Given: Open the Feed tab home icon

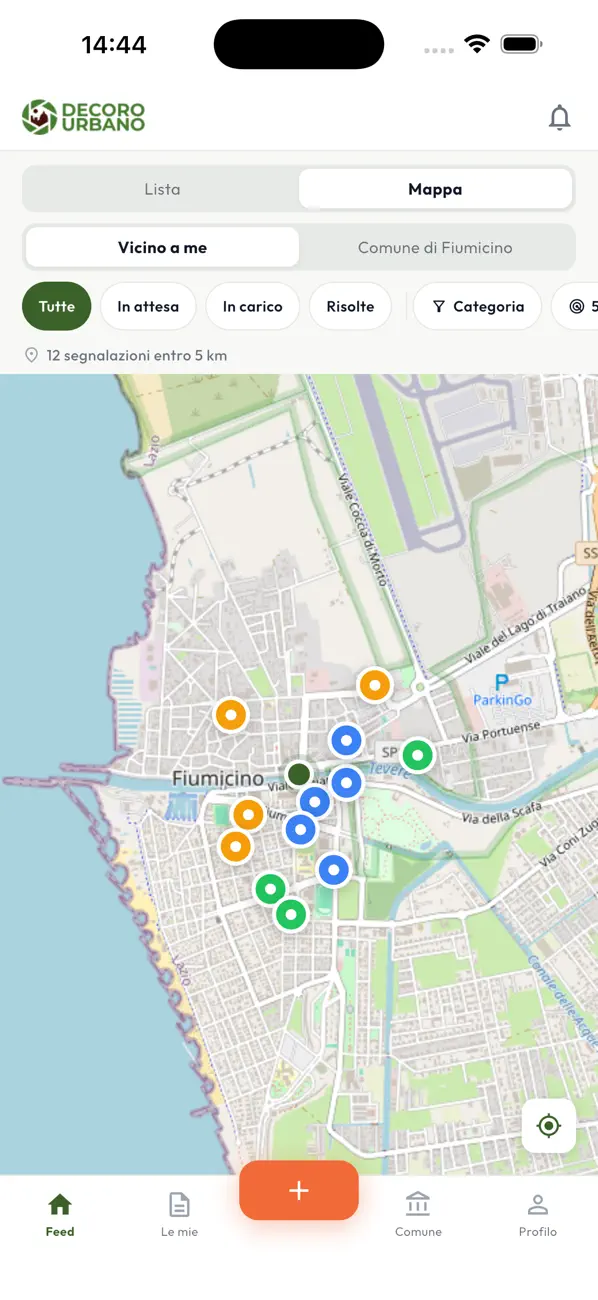Looking at the screenshot, I should 60,1204.
